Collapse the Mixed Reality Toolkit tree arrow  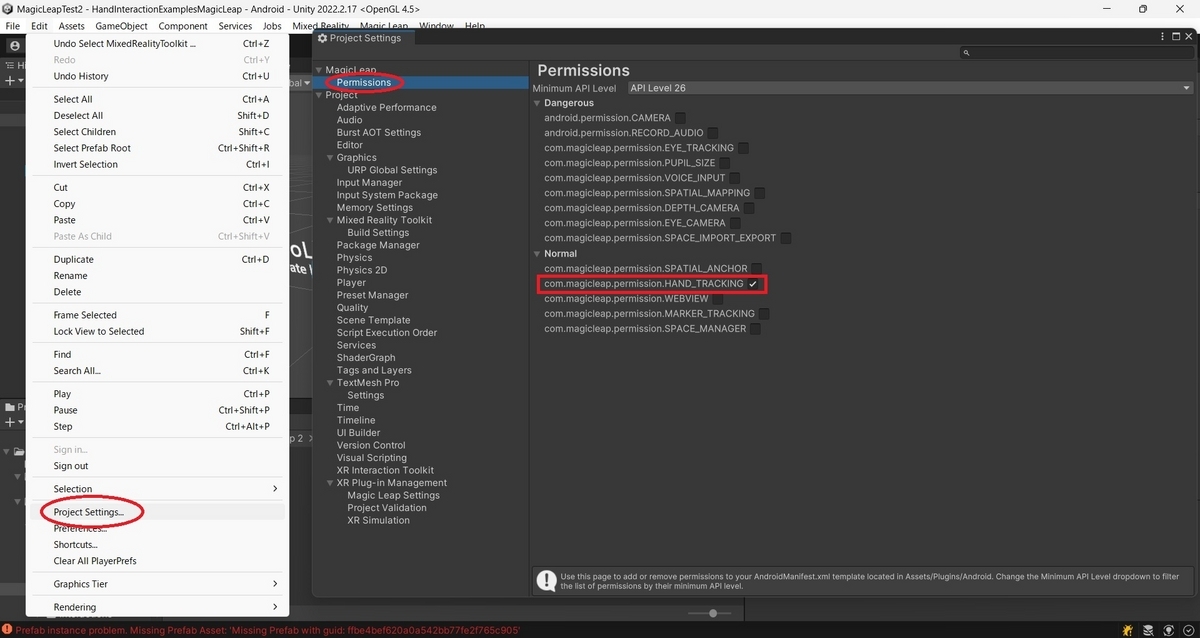point(330,220)
